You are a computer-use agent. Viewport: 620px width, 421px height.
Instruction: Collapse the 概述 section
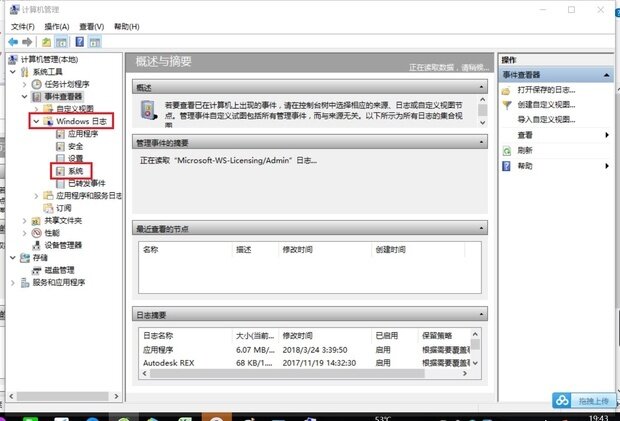point(481,87)
